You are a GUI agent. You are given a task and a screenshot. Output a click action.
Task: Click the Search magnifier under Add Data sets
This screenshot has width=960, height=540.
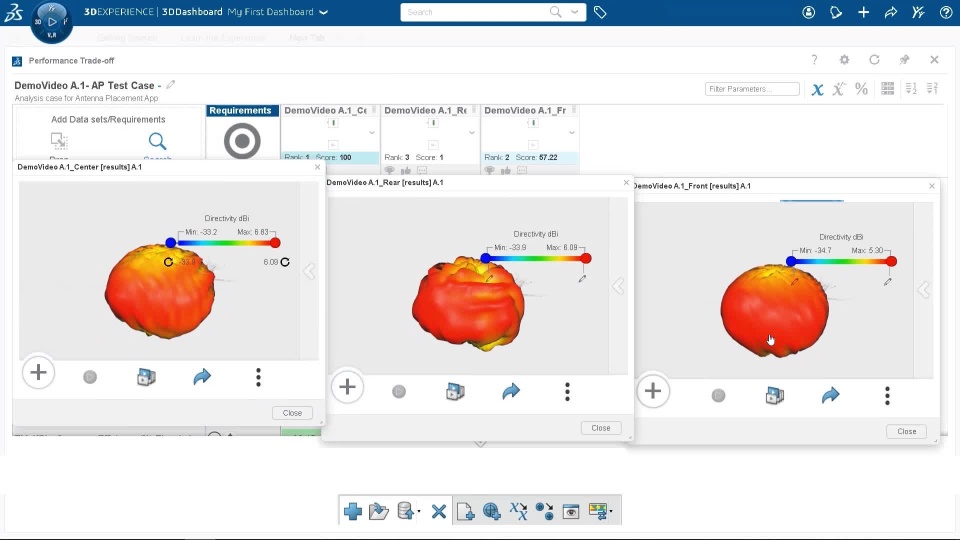(x=157, y=142)
